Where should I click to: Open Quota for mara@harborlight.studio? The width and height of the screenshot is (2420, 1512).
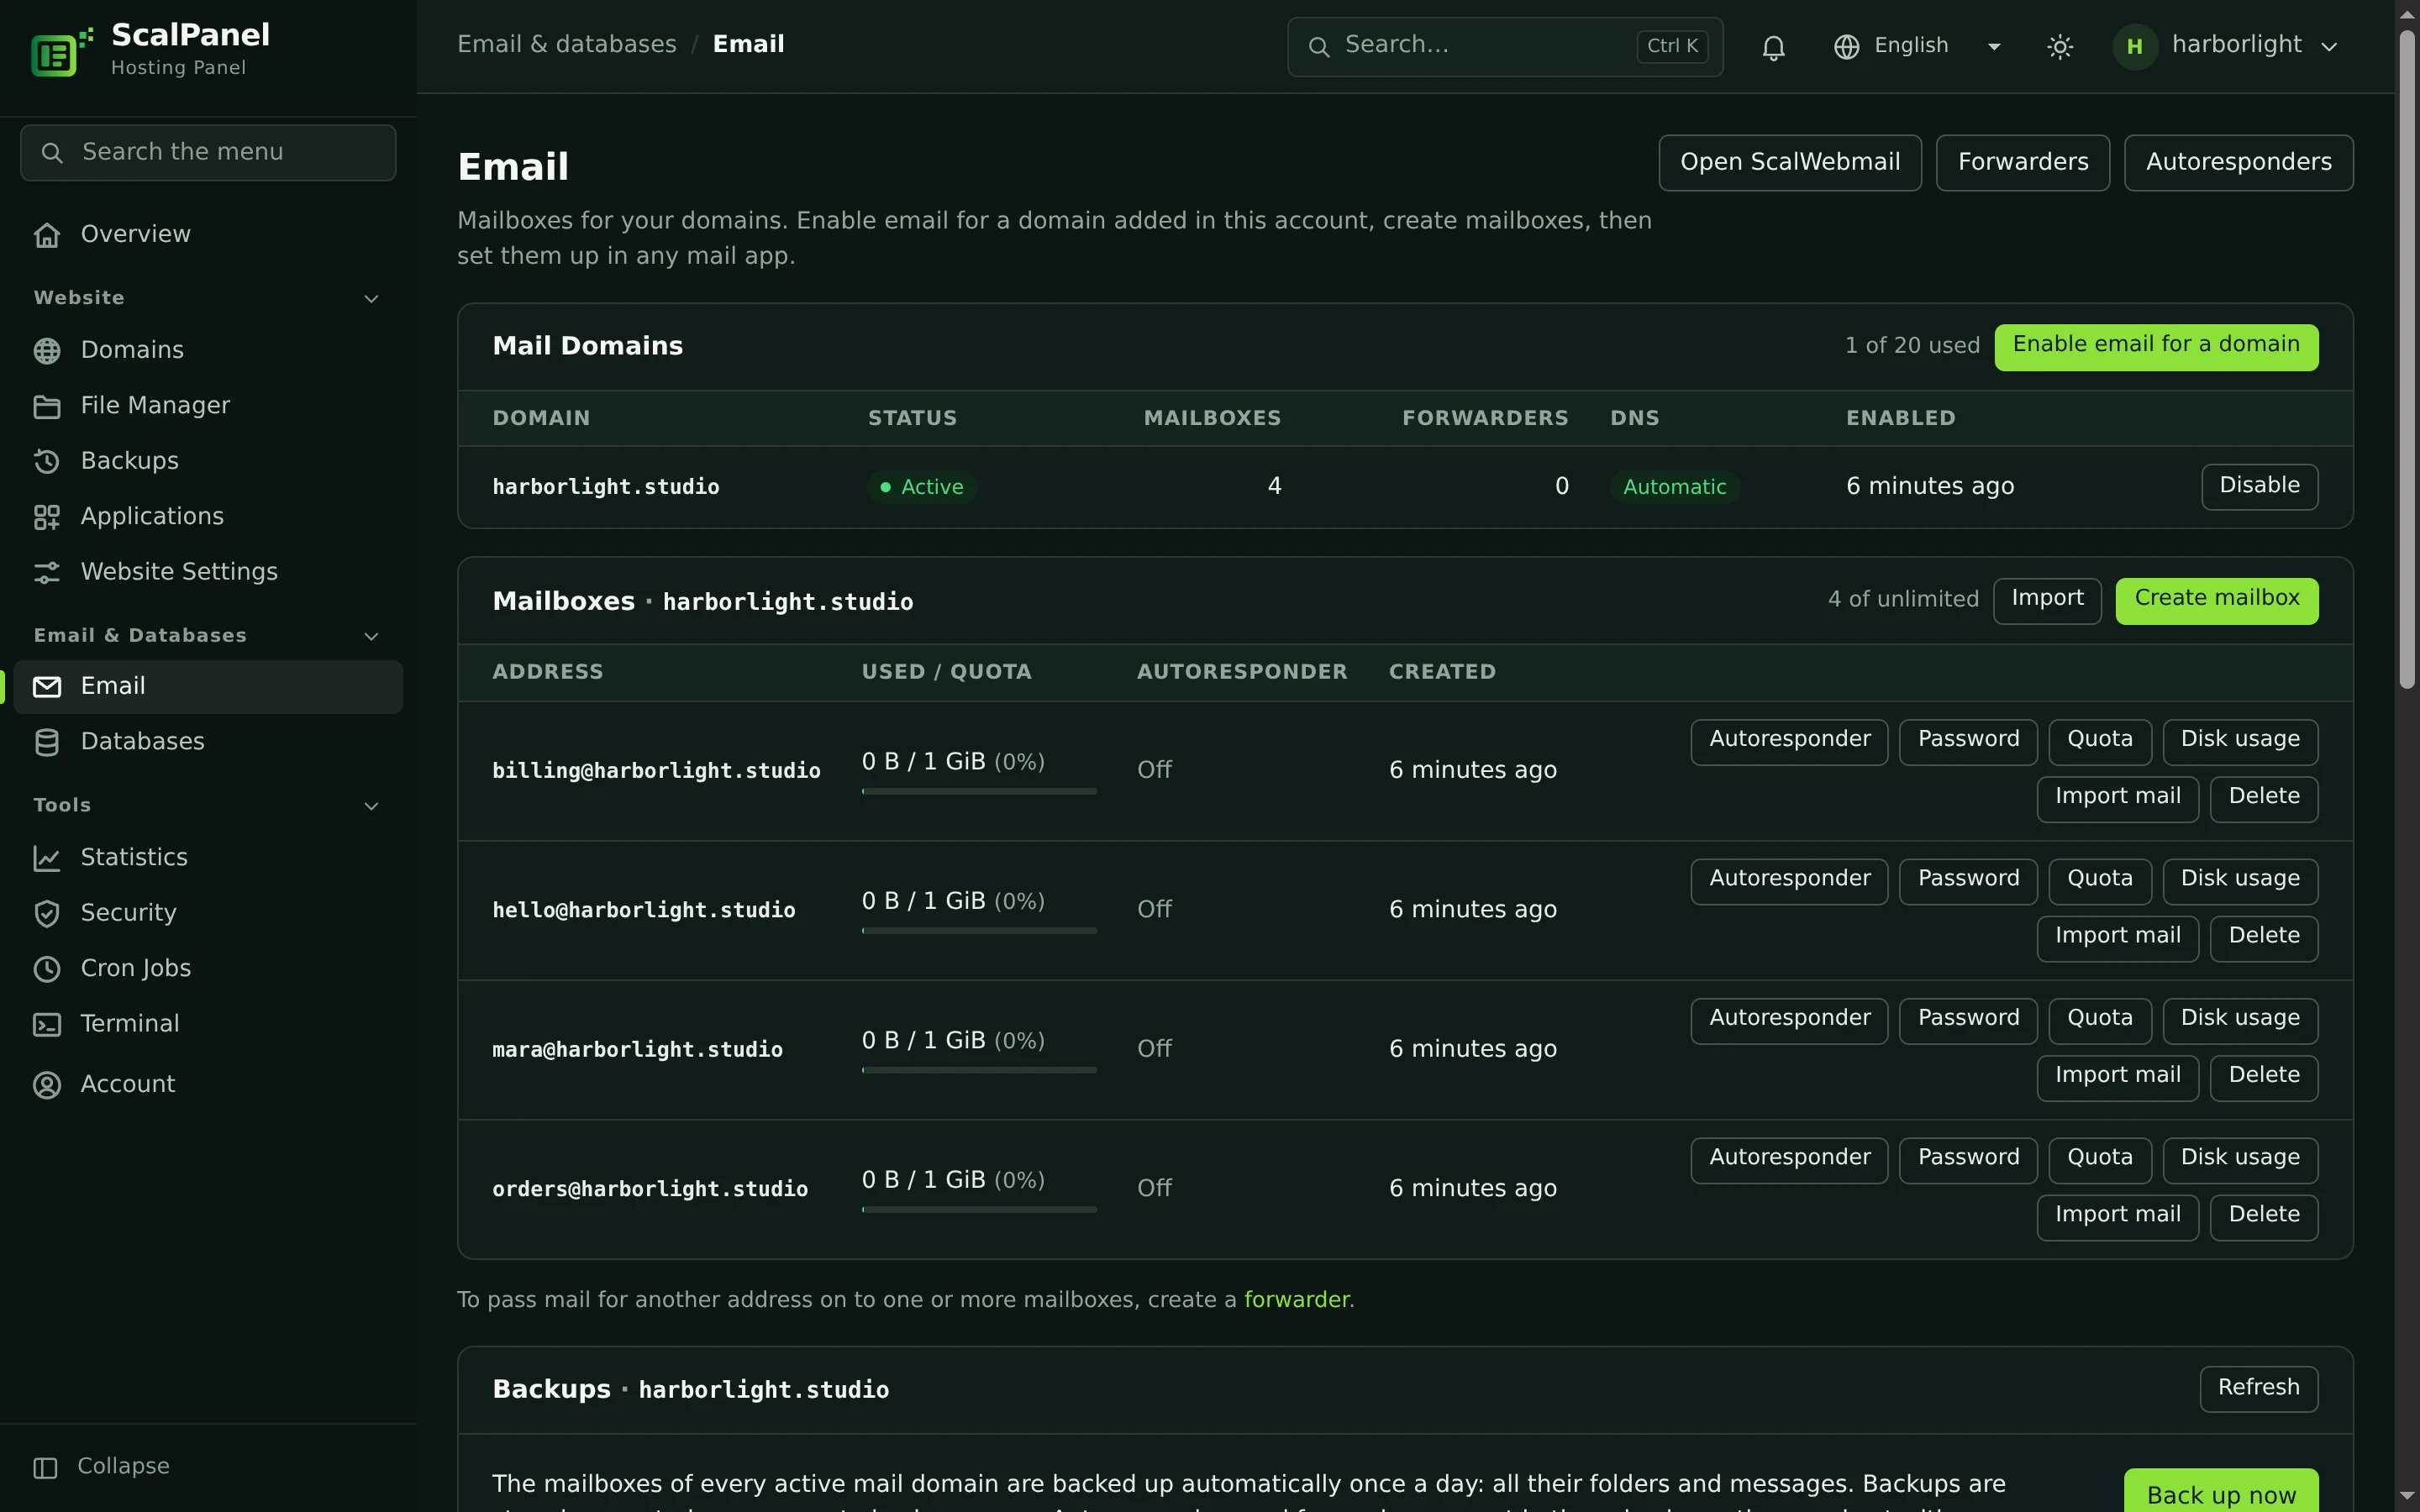pyautogui.click(x=2099, y=1021)
